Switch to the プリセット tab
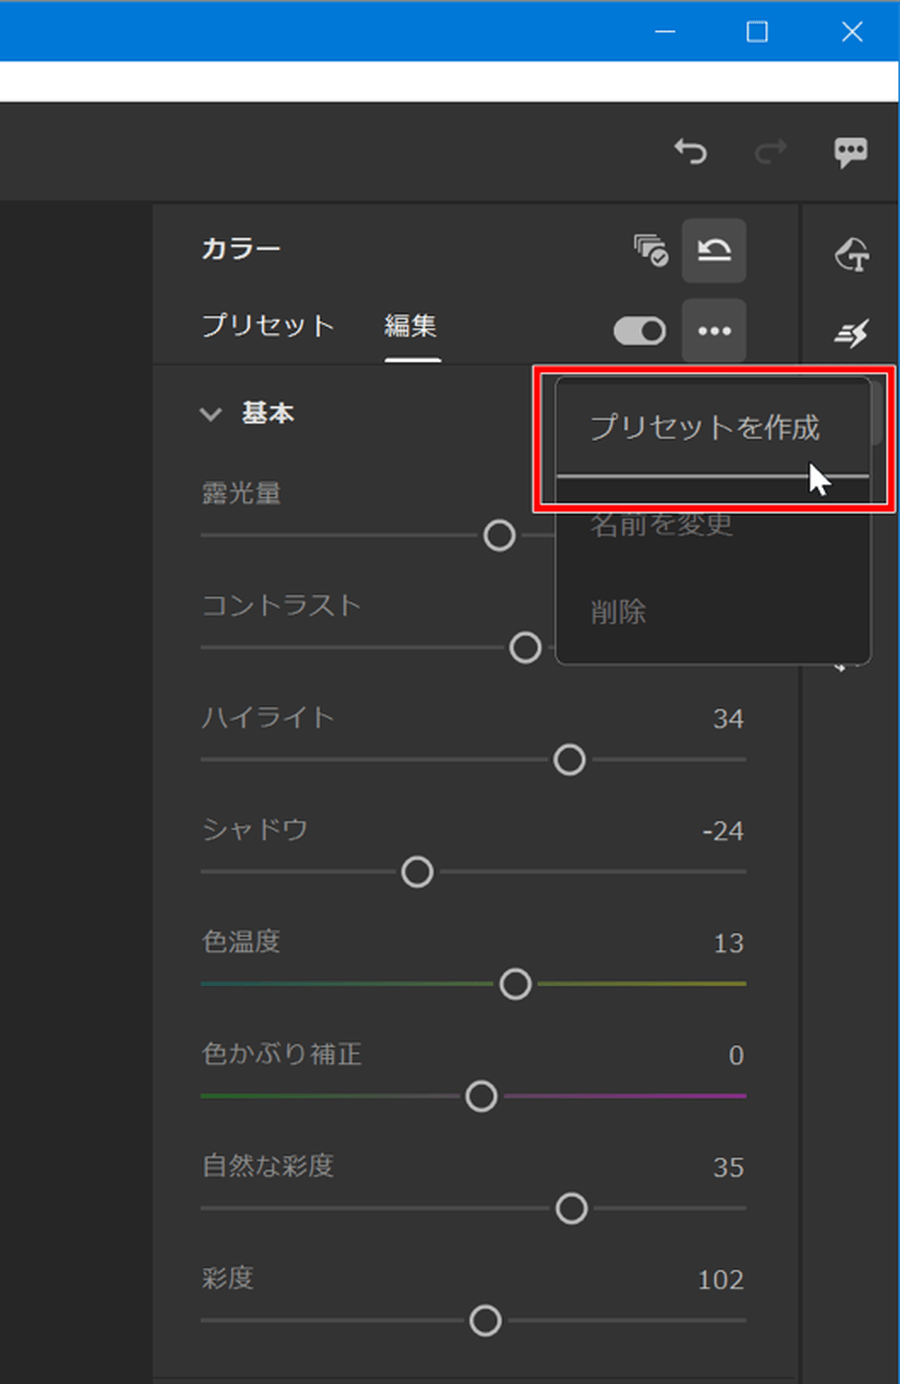Screen dimensions: 900x1384 (267, 326)
